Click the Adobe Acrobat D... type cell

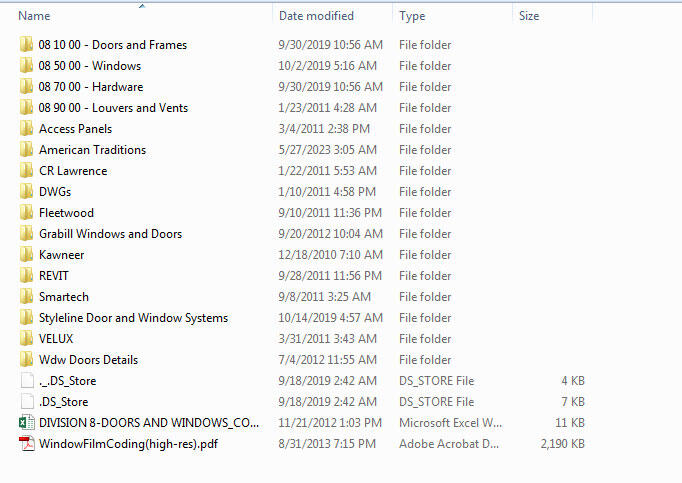[x=449, y=444]
